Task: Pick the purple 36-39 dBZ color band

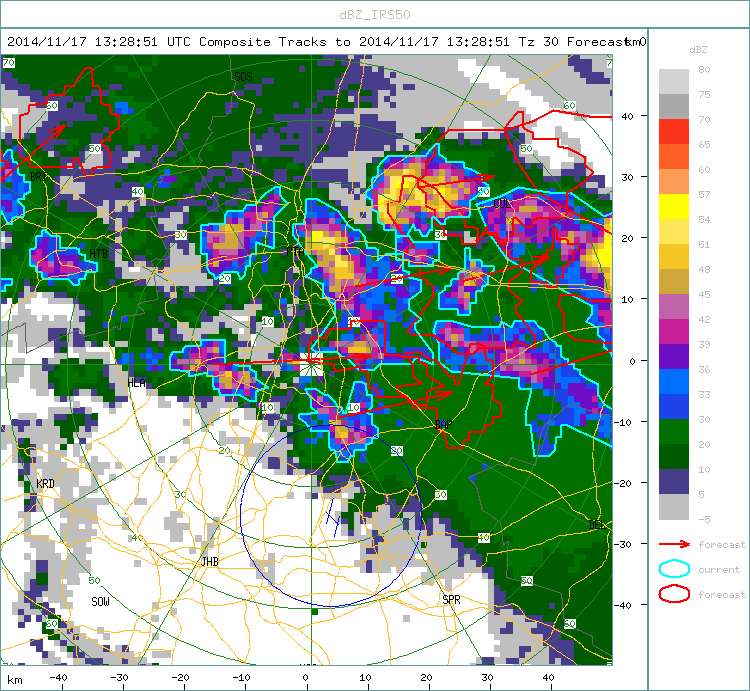Action: click(673, 356)
